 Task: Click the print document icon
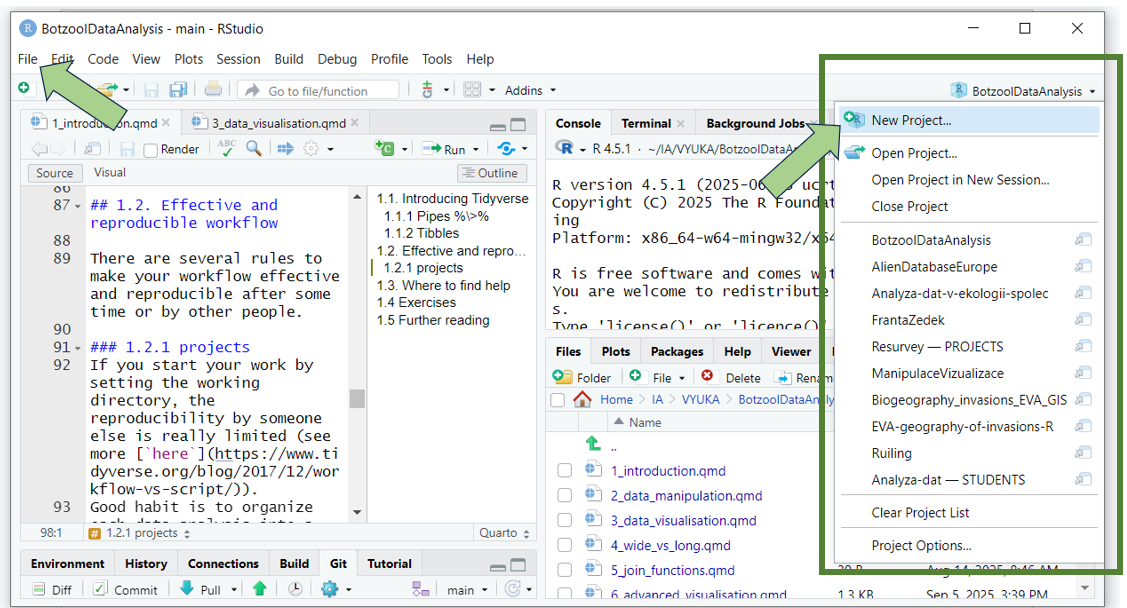[213, 90]
